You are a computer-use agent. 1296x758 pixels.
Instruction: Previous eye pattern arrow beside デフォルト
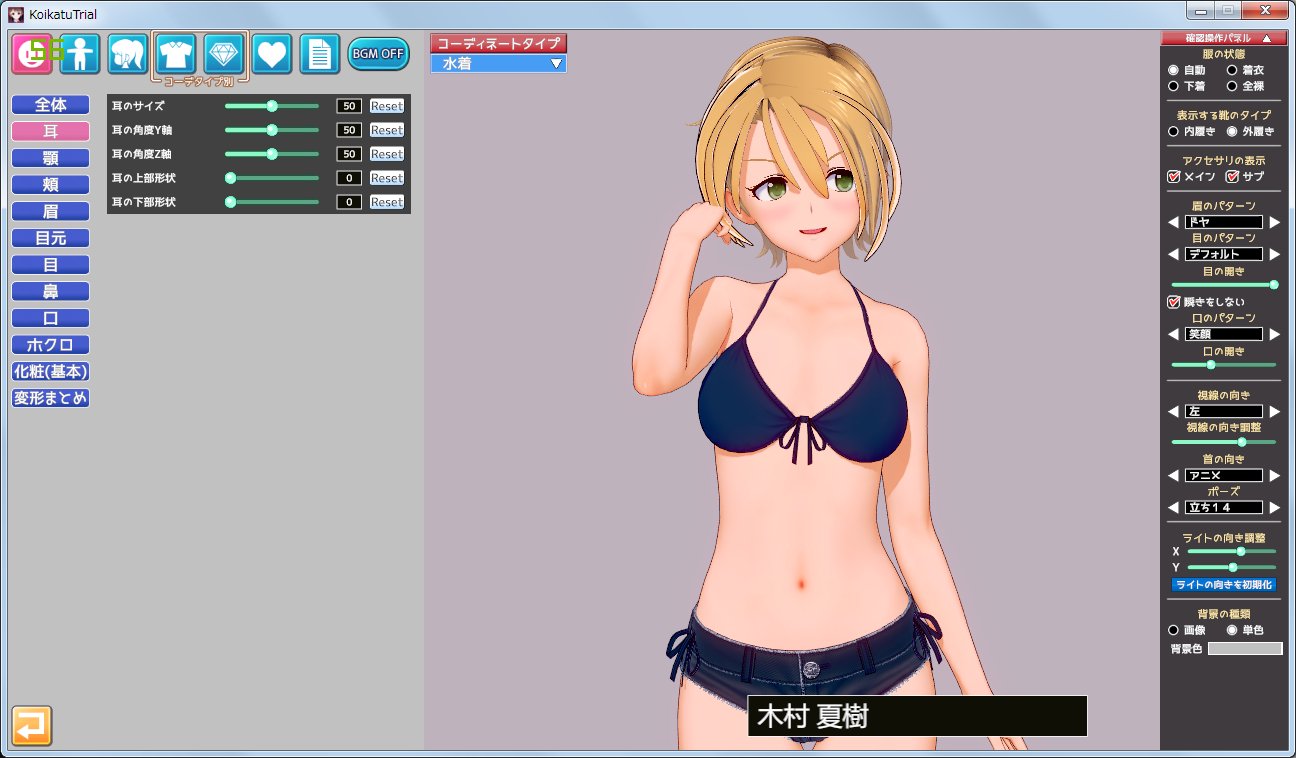pos(1174,254)
